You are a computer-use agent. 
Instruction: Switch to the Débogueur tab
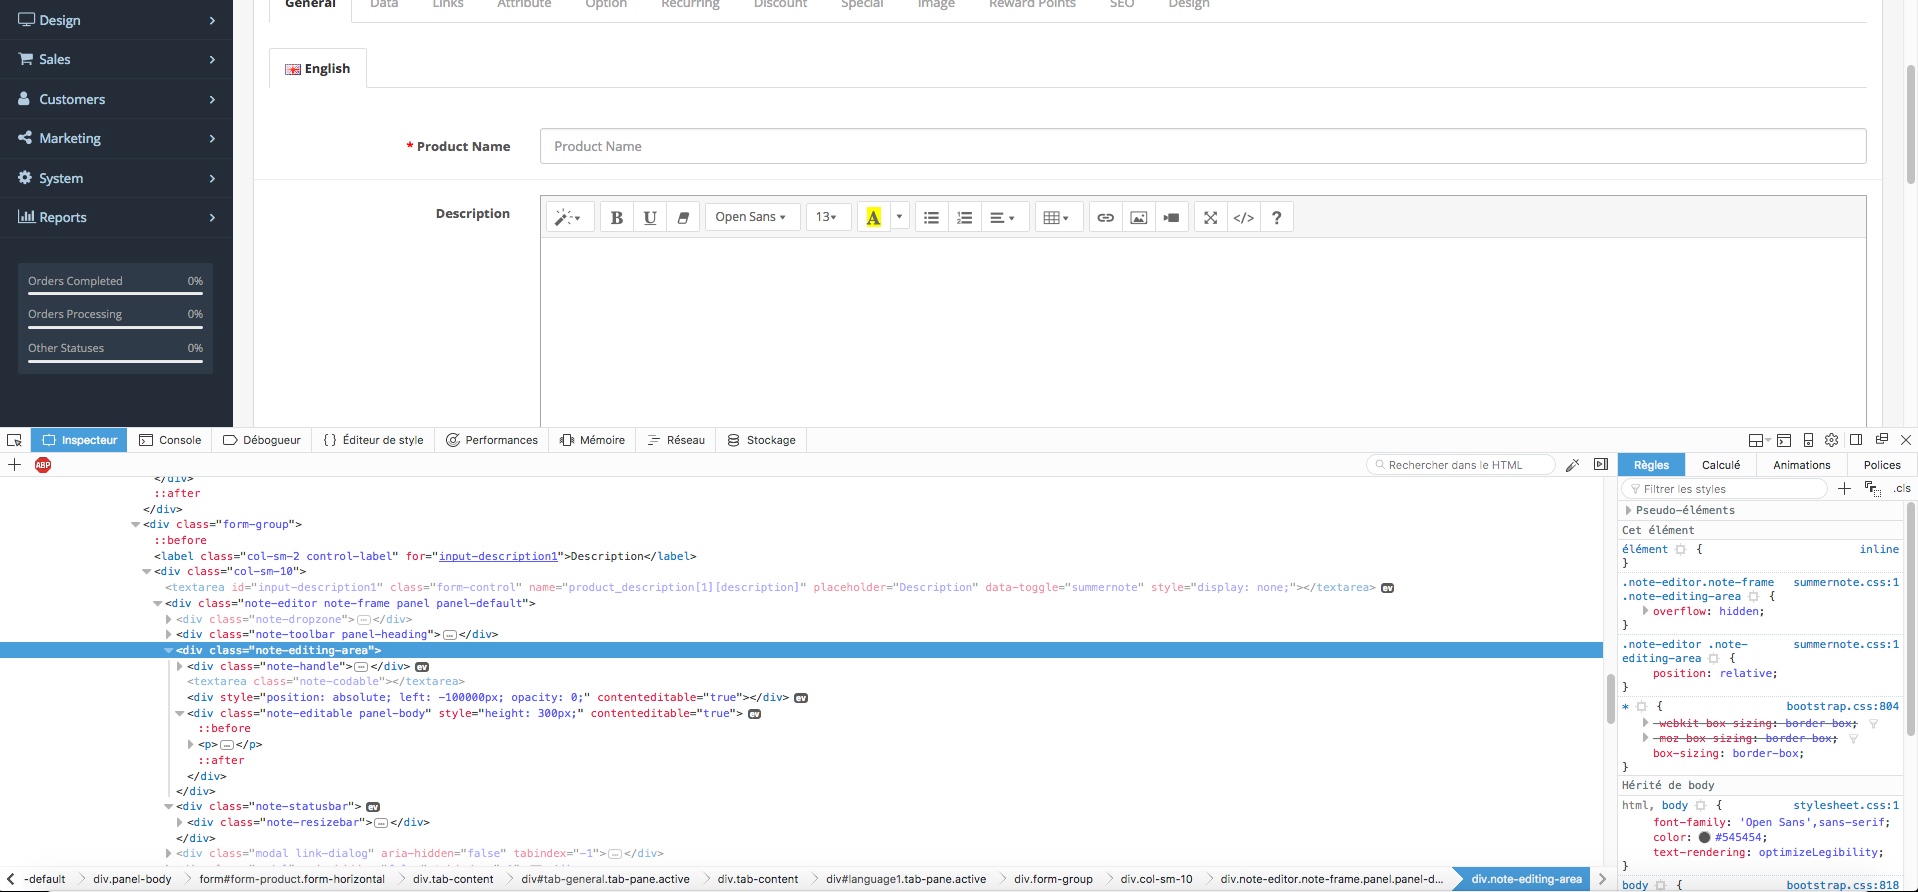262,440
